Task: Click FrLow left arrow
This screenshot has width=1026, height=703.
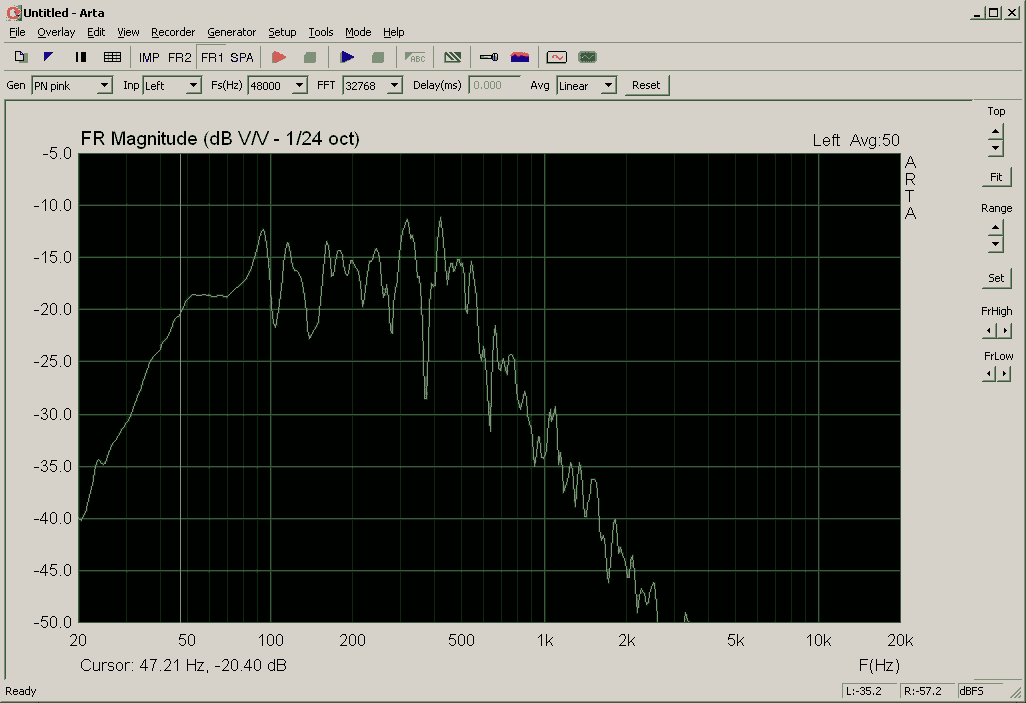Action: tap(989, 374)
